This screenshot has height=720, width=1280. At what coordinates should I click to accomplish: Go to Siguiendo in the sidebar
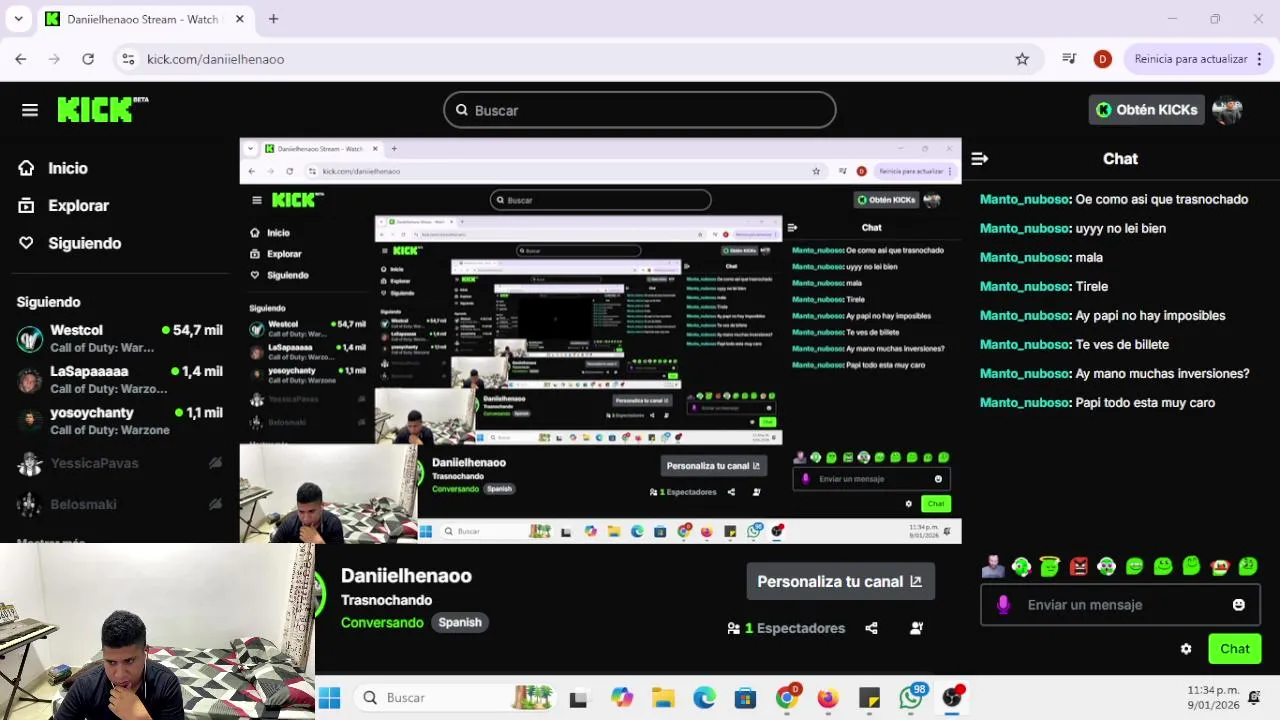(85, 243)
